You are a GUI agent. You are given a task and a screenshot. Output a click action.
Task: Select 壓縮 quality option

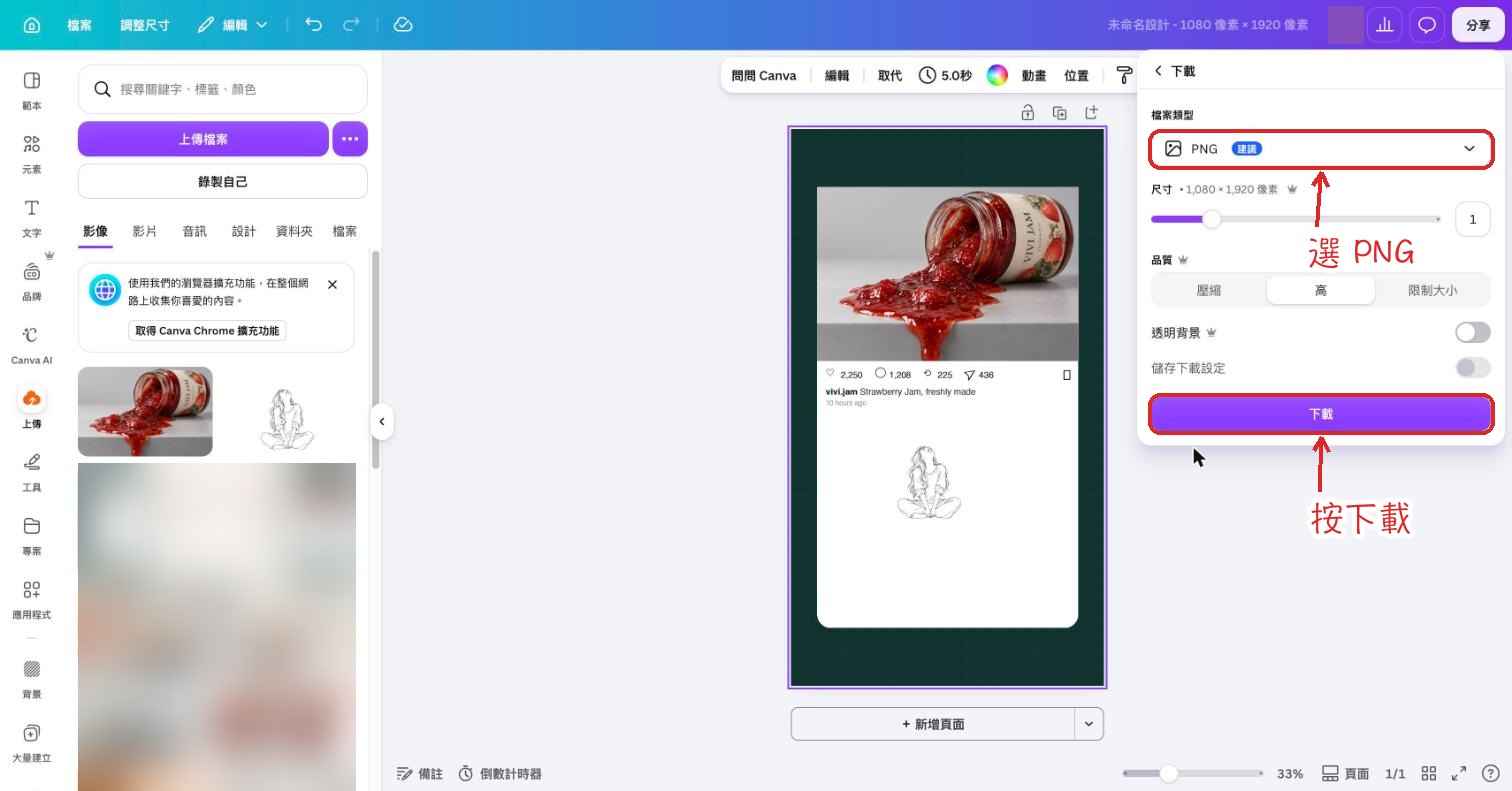1209,290
